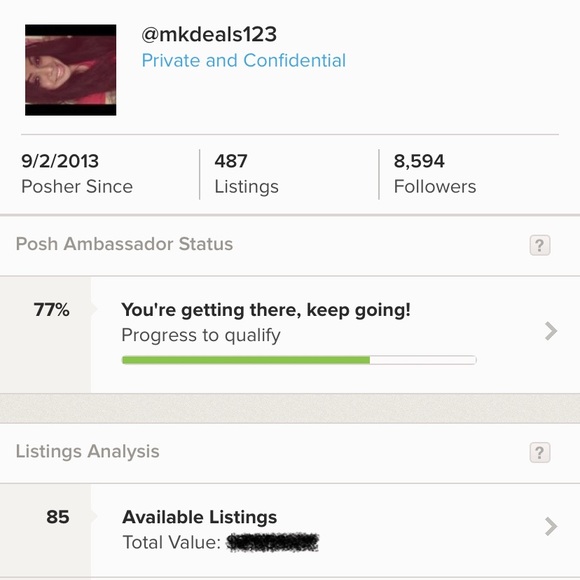Expand the Posh Ambassador progress chevron
The width and height of the screenshot is (580, 580).
coord(551,331)
